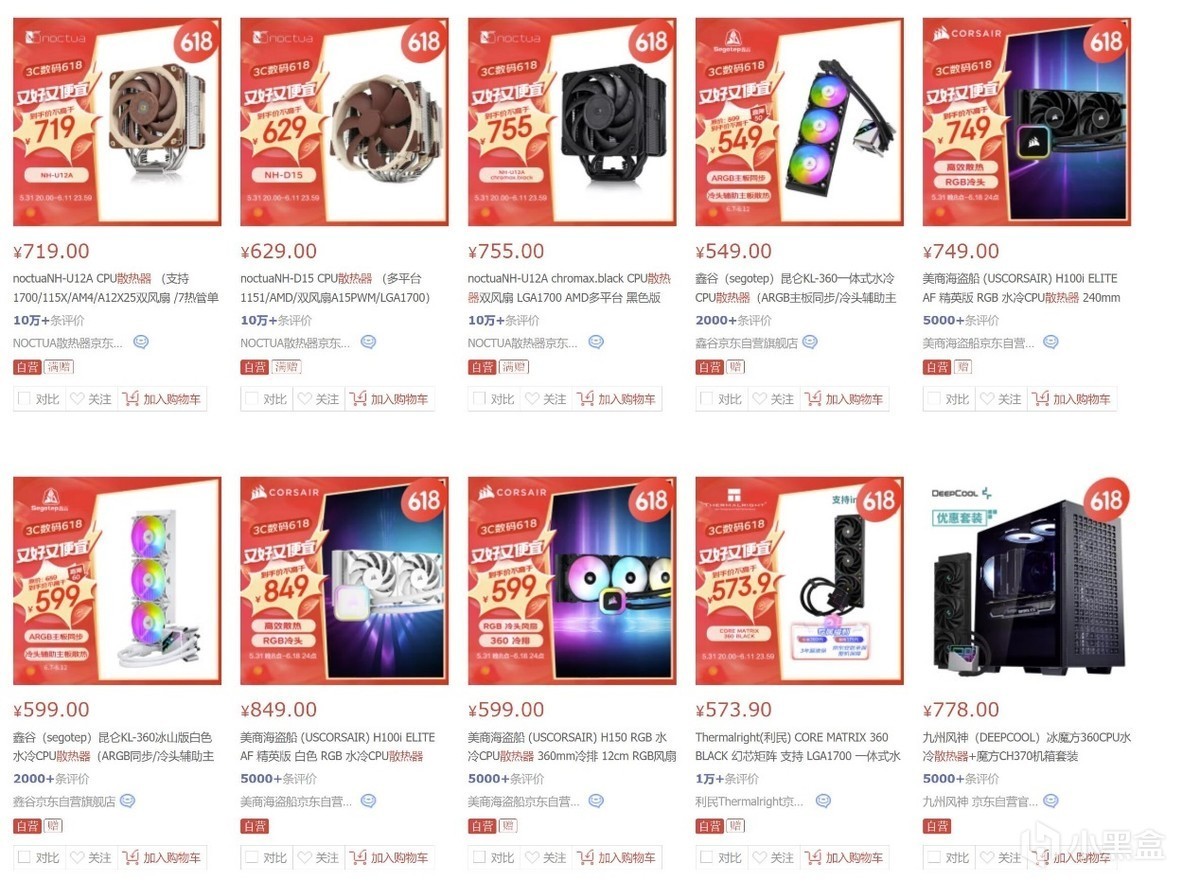
Task: Click chat icon next to 鑫谷京东自营旗舰店 in top row
Action: pyautogui.click(x=809, y=342)
